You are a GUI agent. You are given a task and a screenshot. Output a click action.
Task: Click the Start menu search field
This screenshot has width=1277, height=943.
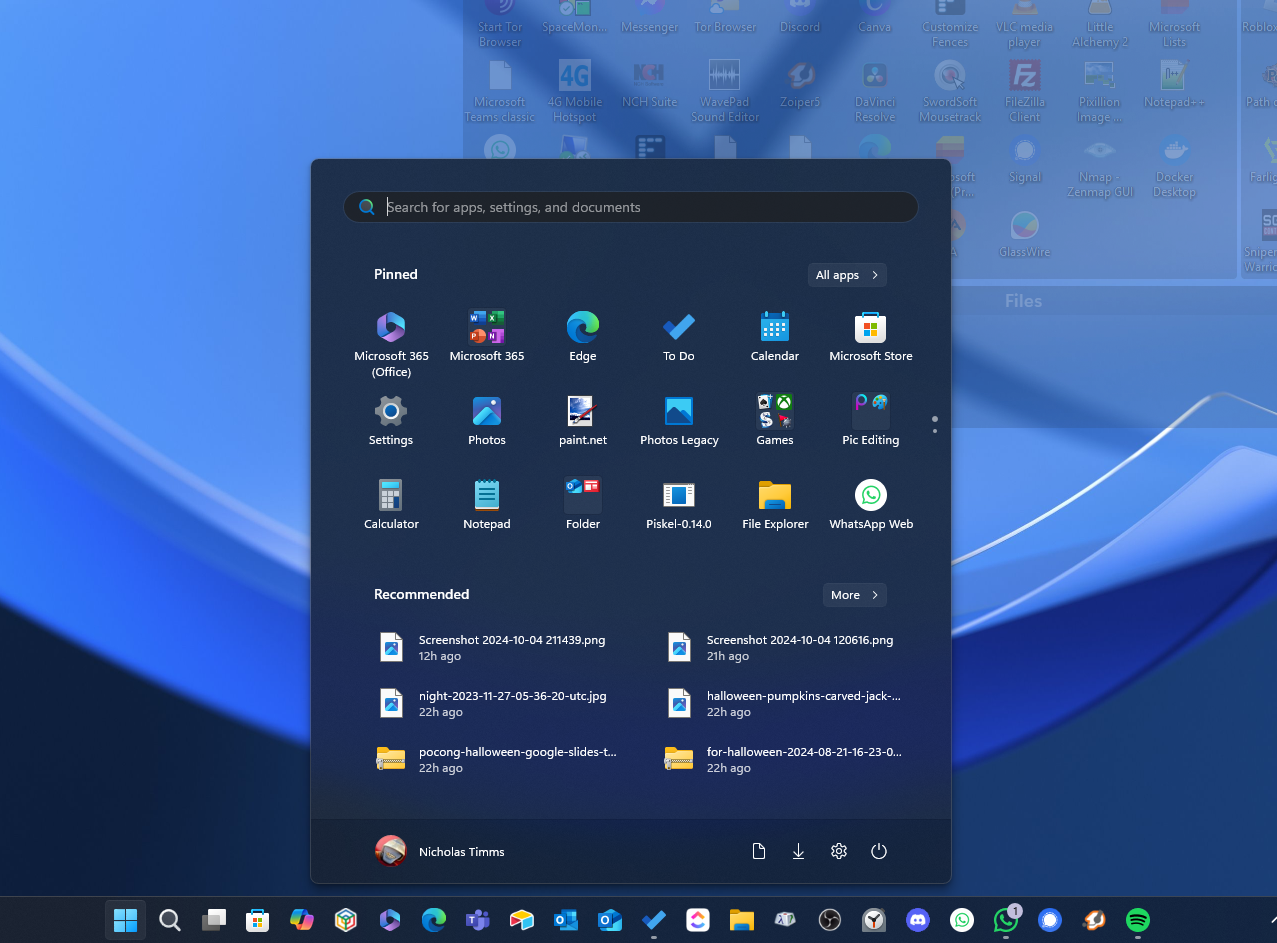(x=640, y=207)
